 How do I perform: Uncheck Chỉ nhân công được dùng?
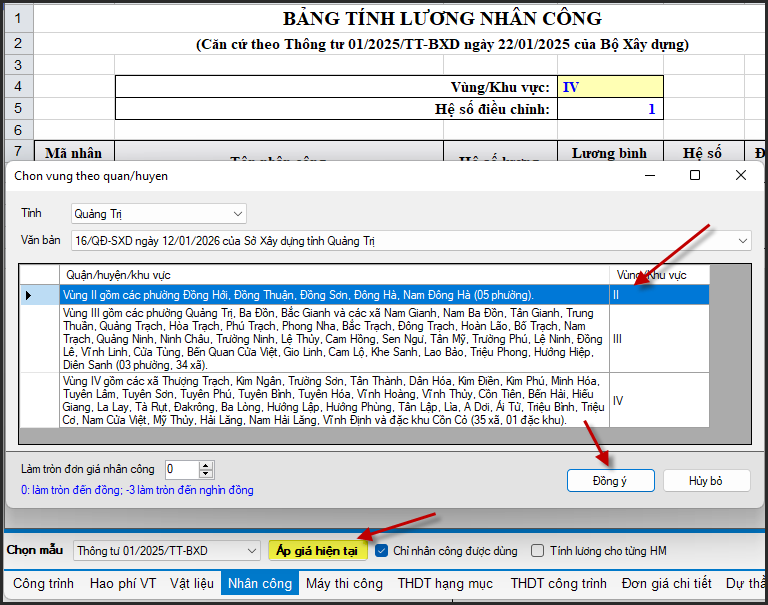tap(381, 551)
